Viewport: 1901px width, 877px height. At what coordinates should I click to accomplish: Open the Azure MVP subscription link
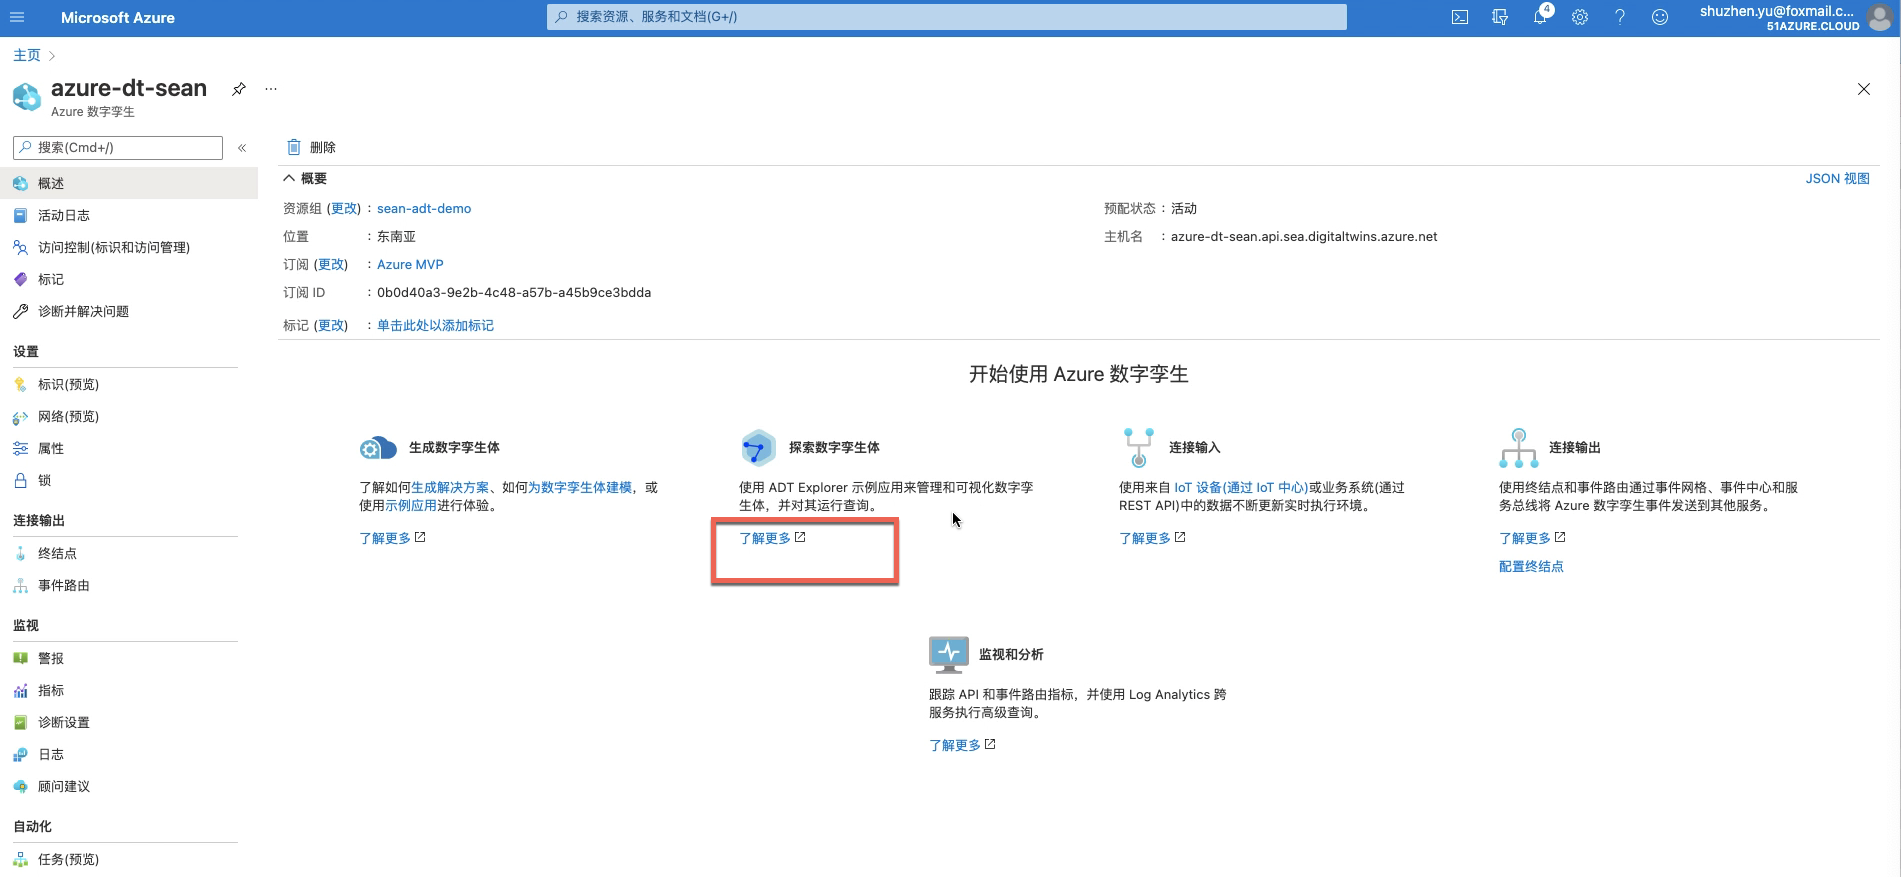410,264
